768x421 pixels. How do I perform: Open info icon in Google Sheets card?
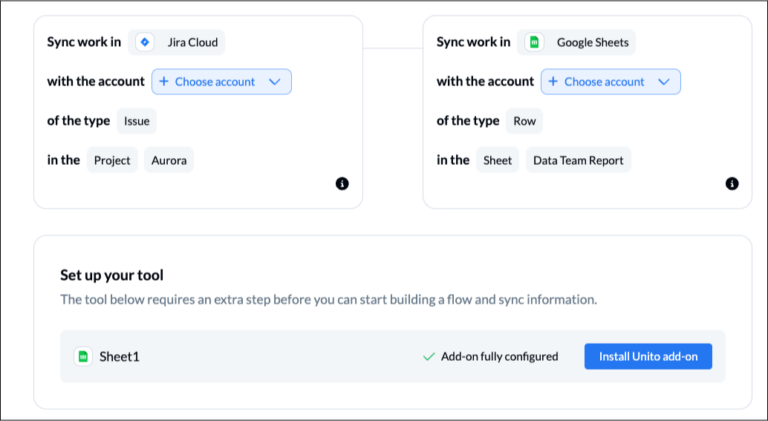pyautogui.click(x=732, y=184)
